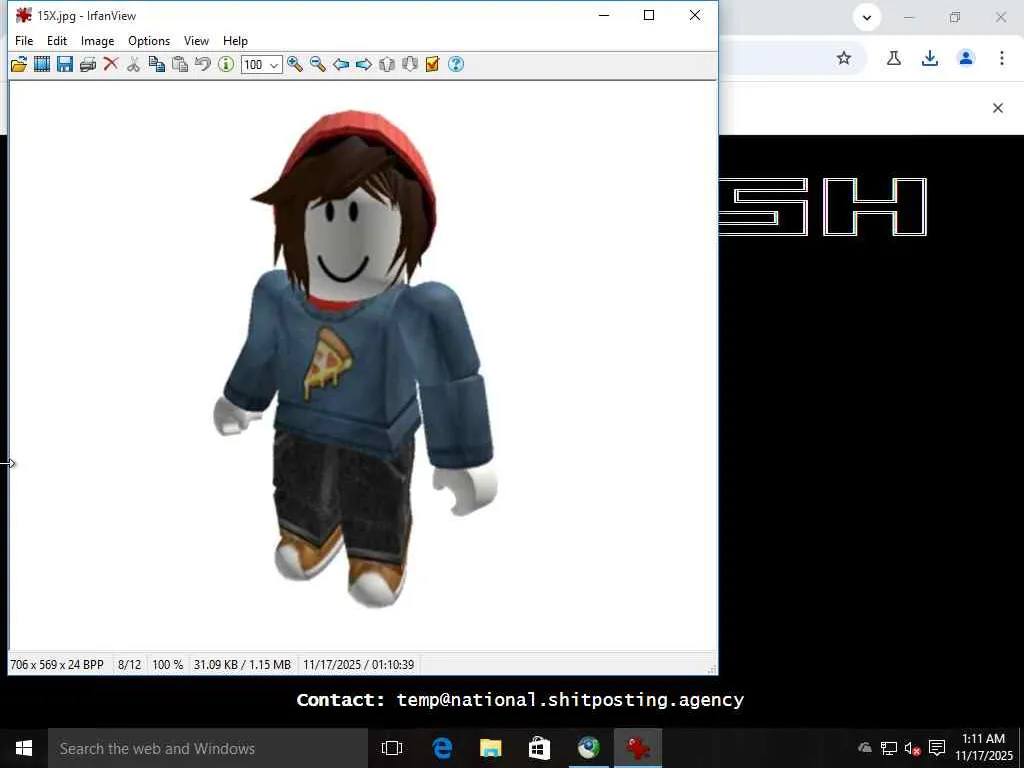The height and width of the screenshot is (768, 1024).
Task: Select the image dimensions text 706 x 569 x 24 BPP
Action: [x=57, y=665]
